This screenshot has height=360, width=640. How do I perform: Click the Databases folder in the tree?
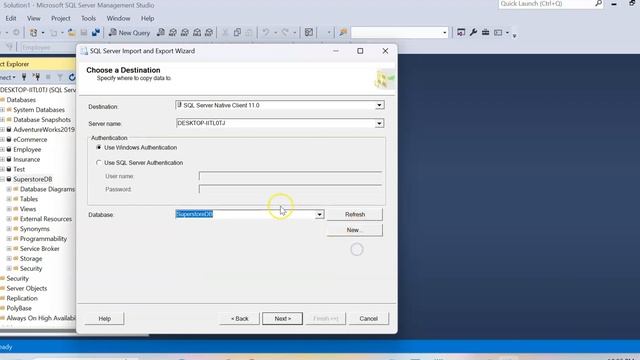click(21, 100)
